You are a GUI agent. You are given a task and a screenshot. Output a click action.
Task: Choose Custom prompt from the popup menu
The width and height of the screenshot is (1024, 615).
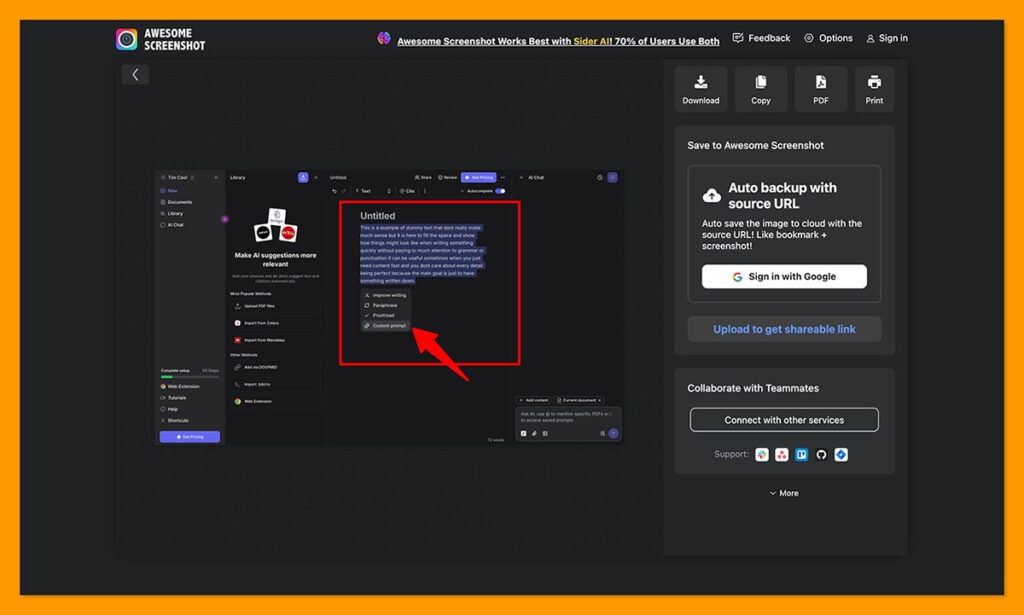pyautogui.click(x=385, y=325)
